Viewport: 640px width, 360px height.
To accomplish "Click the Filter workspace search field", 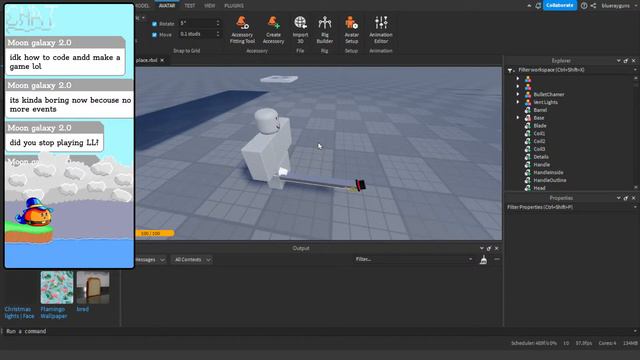I will (x=573, y=70).
